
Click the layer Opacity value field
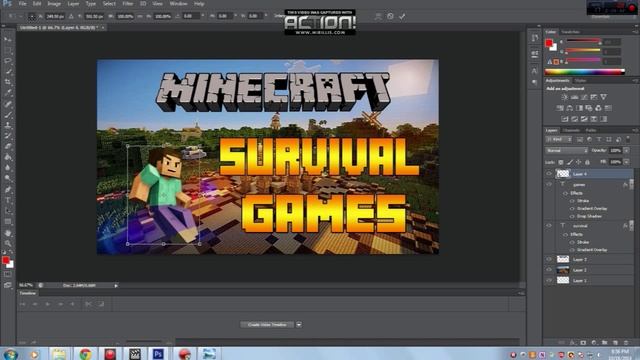click(615, 151)
